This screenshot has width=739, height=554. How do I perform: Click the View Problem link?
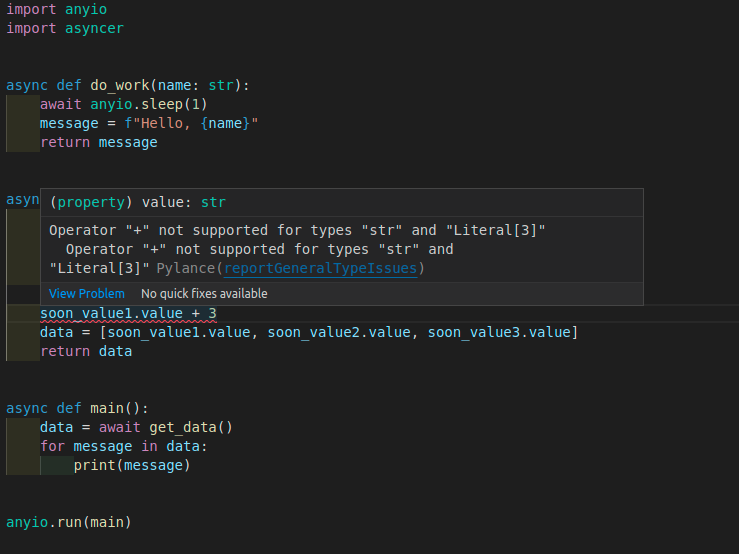click(x=87, y=294)
